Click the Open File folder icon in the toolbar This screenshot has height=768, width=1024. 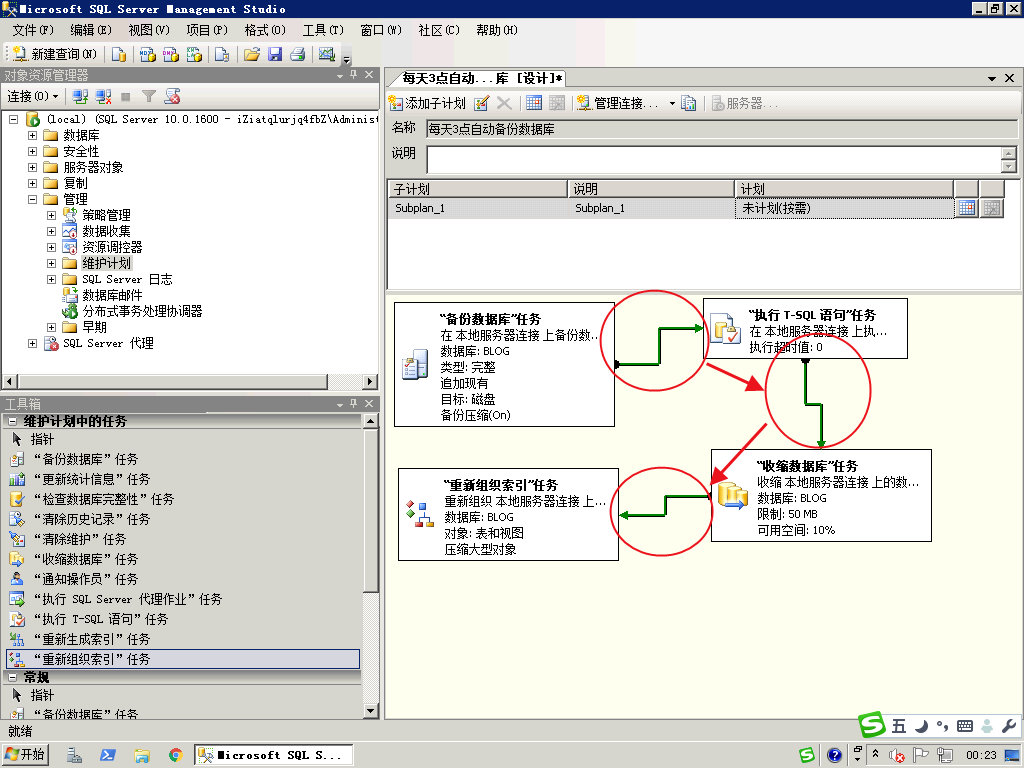click(x=251, y=54)
